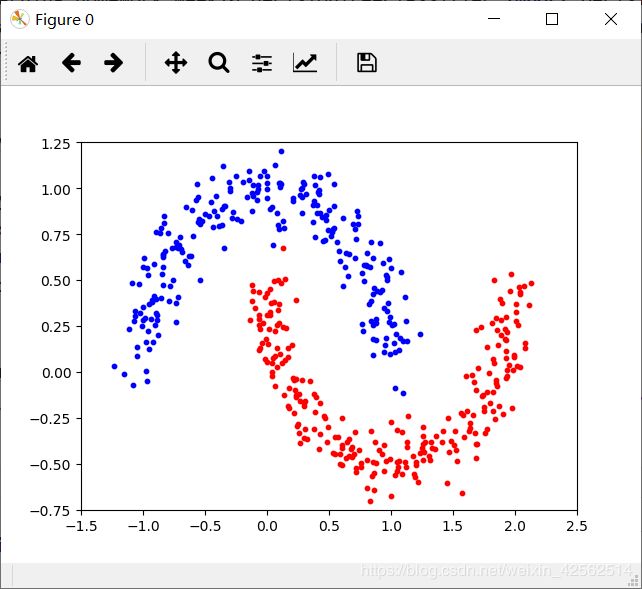This screenshot has width=642, height=589.
Task: Click the matplotlib icon in the title bar
Action: (x=19, y=19)
